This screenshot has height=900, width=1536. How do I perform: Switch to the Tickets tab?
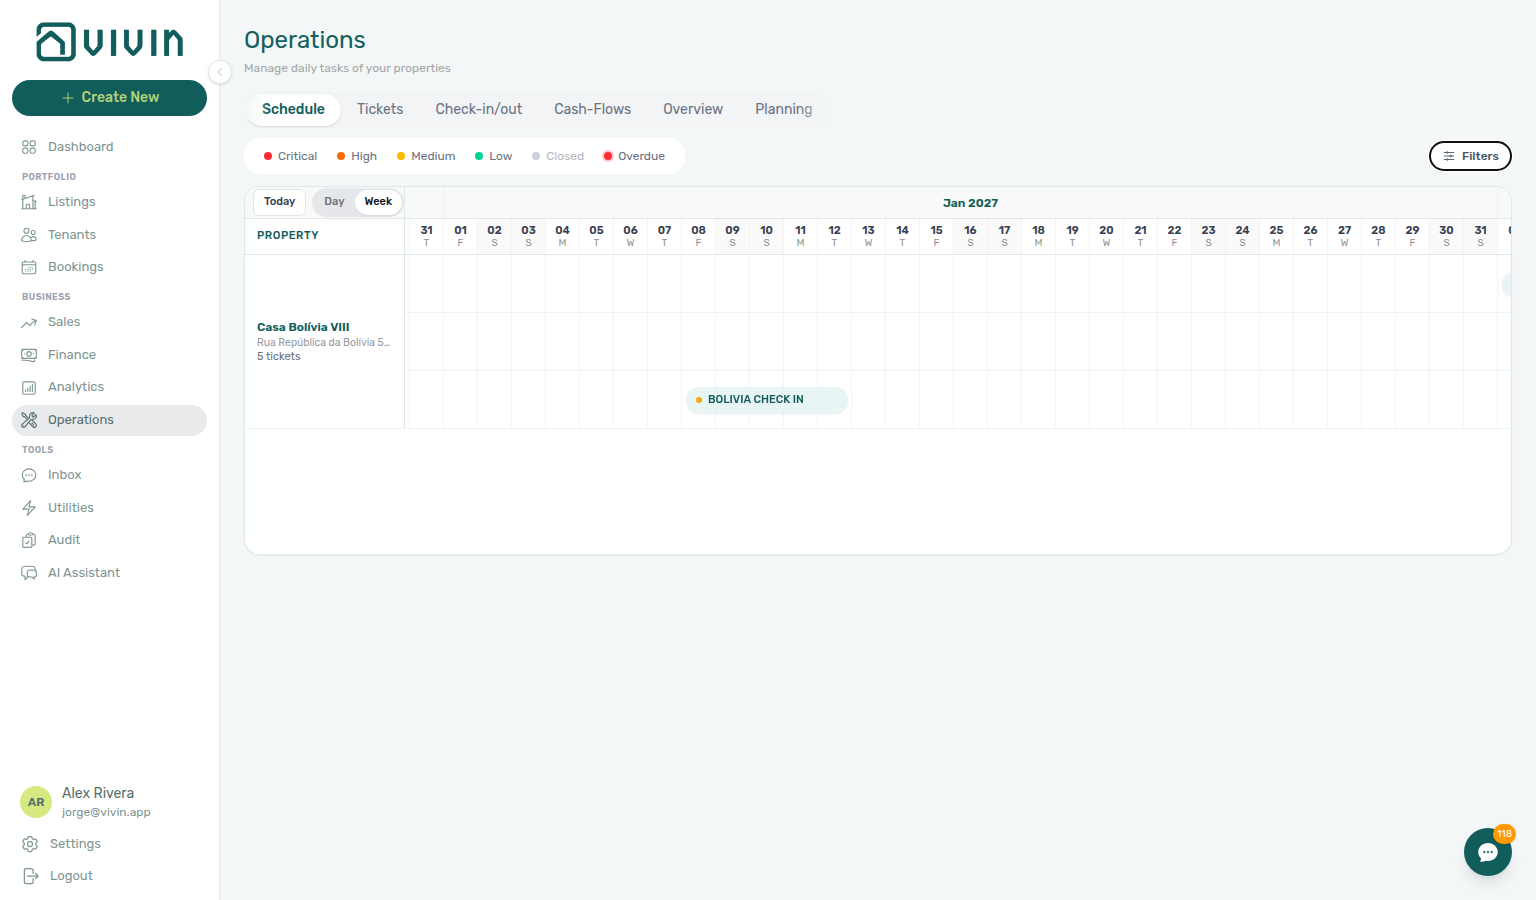pyautogui.click(x=380, y=109)
